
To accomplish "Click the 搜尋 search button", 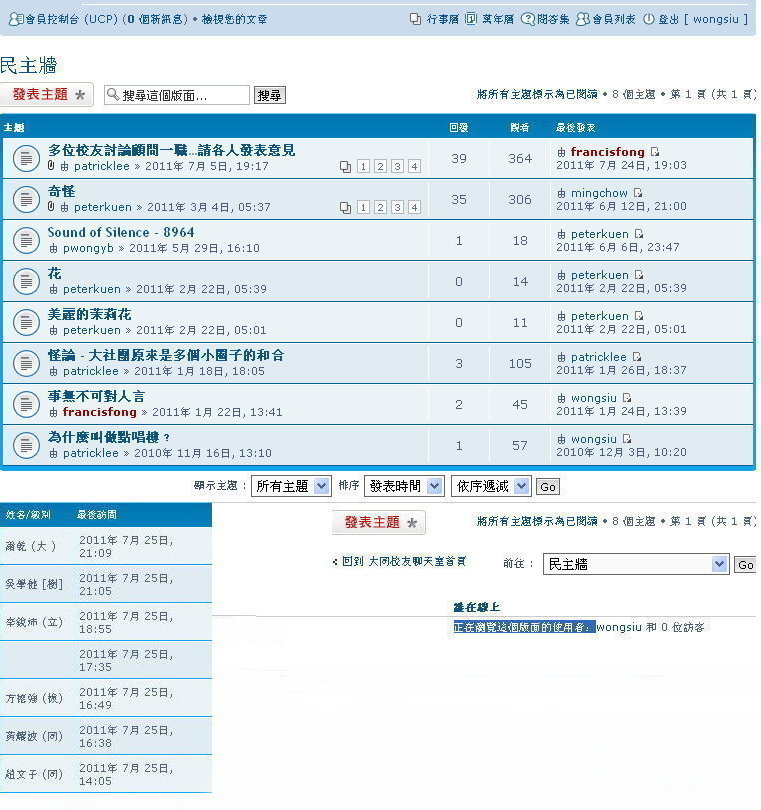I will pyautogui.click(x=269, y=95).
